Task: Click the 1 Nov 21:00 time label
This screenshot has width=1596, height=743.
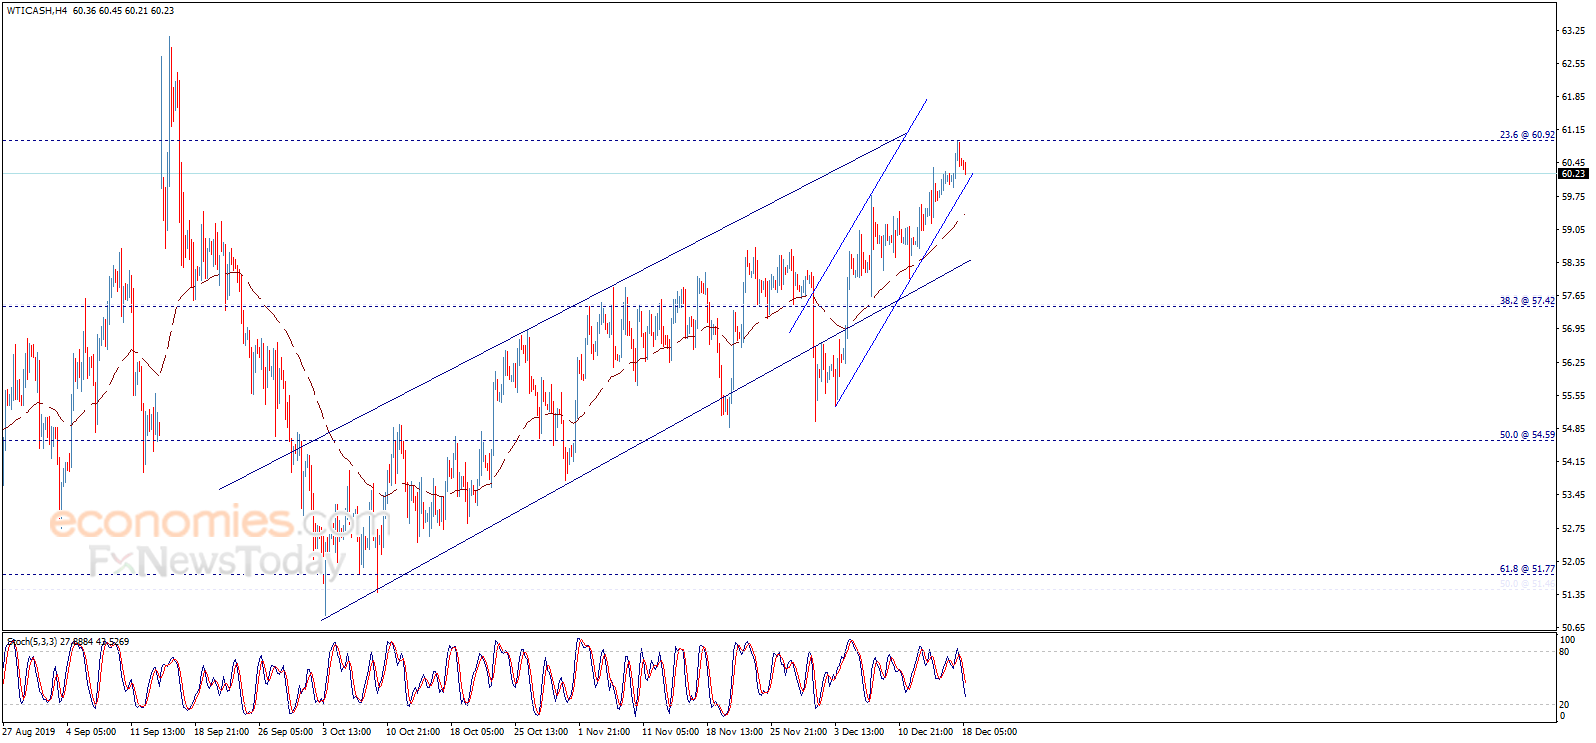Action: pyautogui.click(x=604, y=732)
